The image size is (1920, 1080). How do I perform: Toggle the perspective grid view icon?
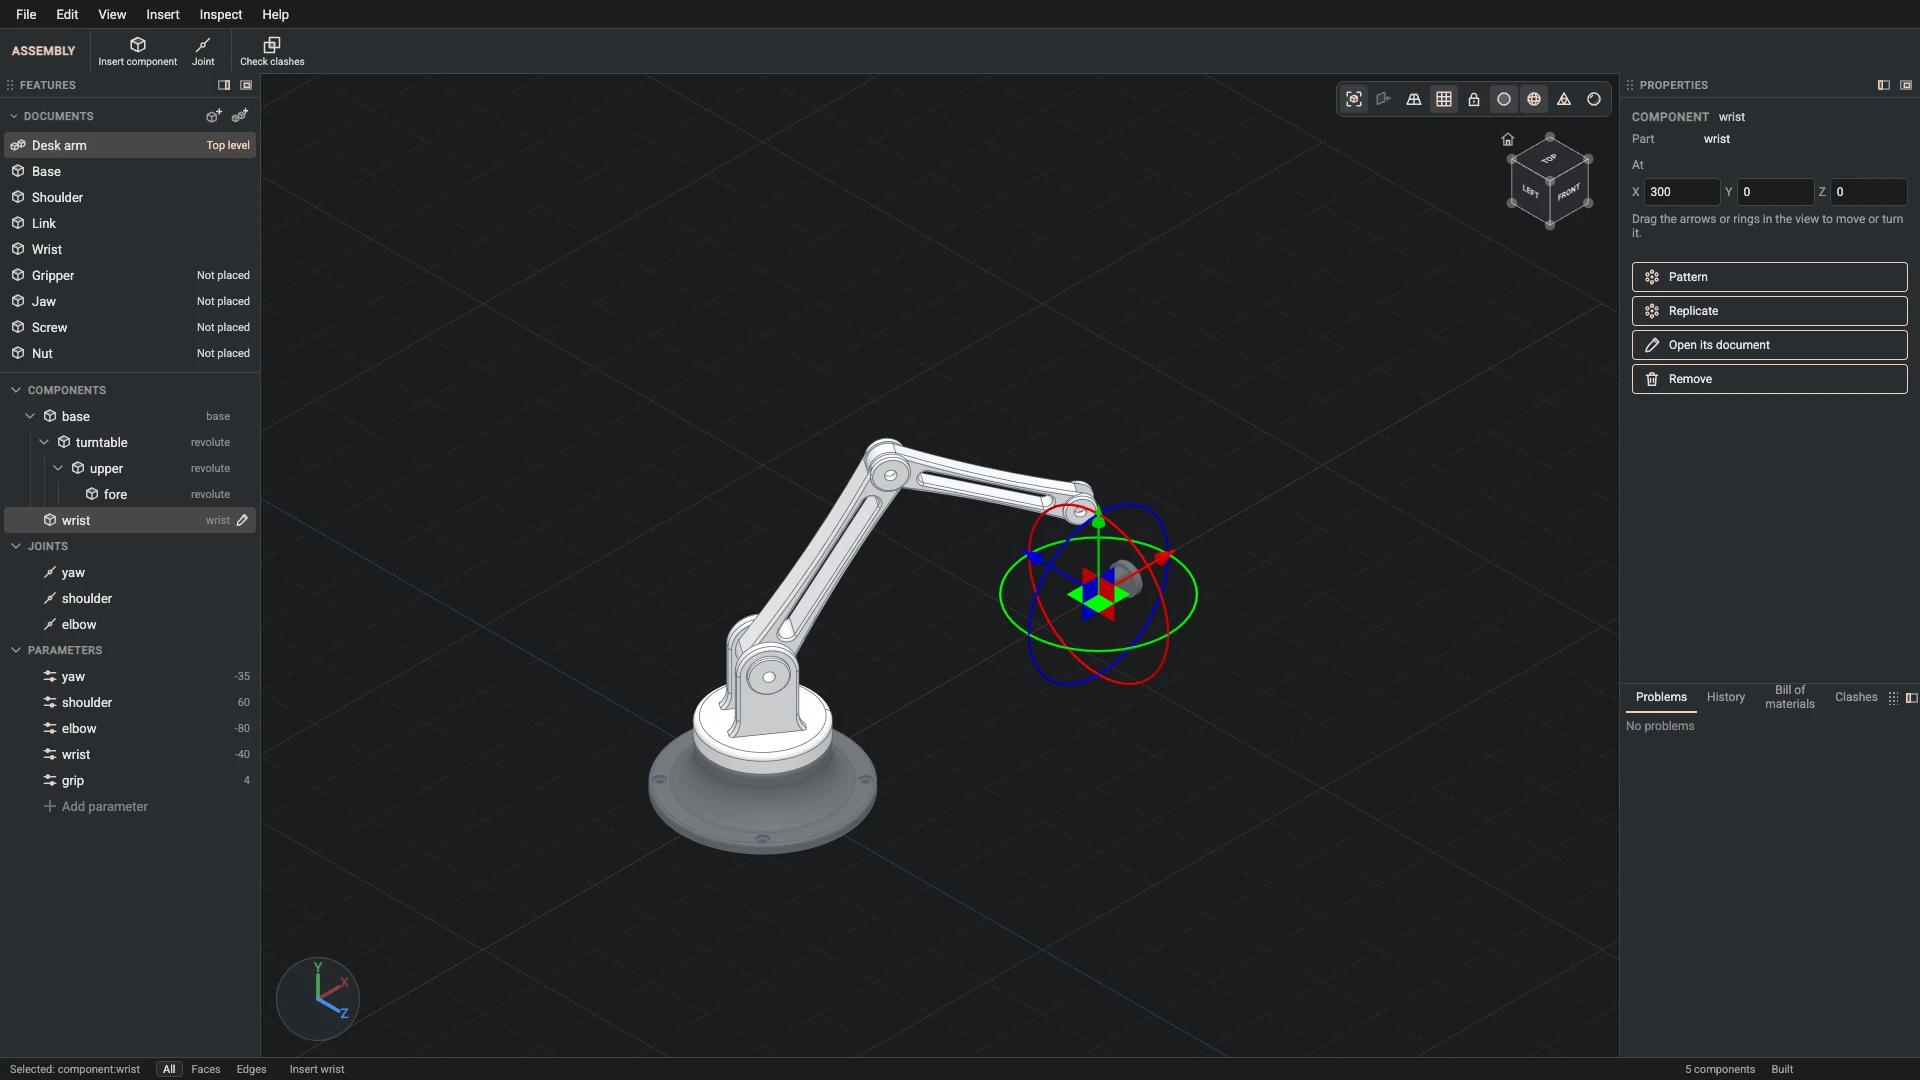1414,99
